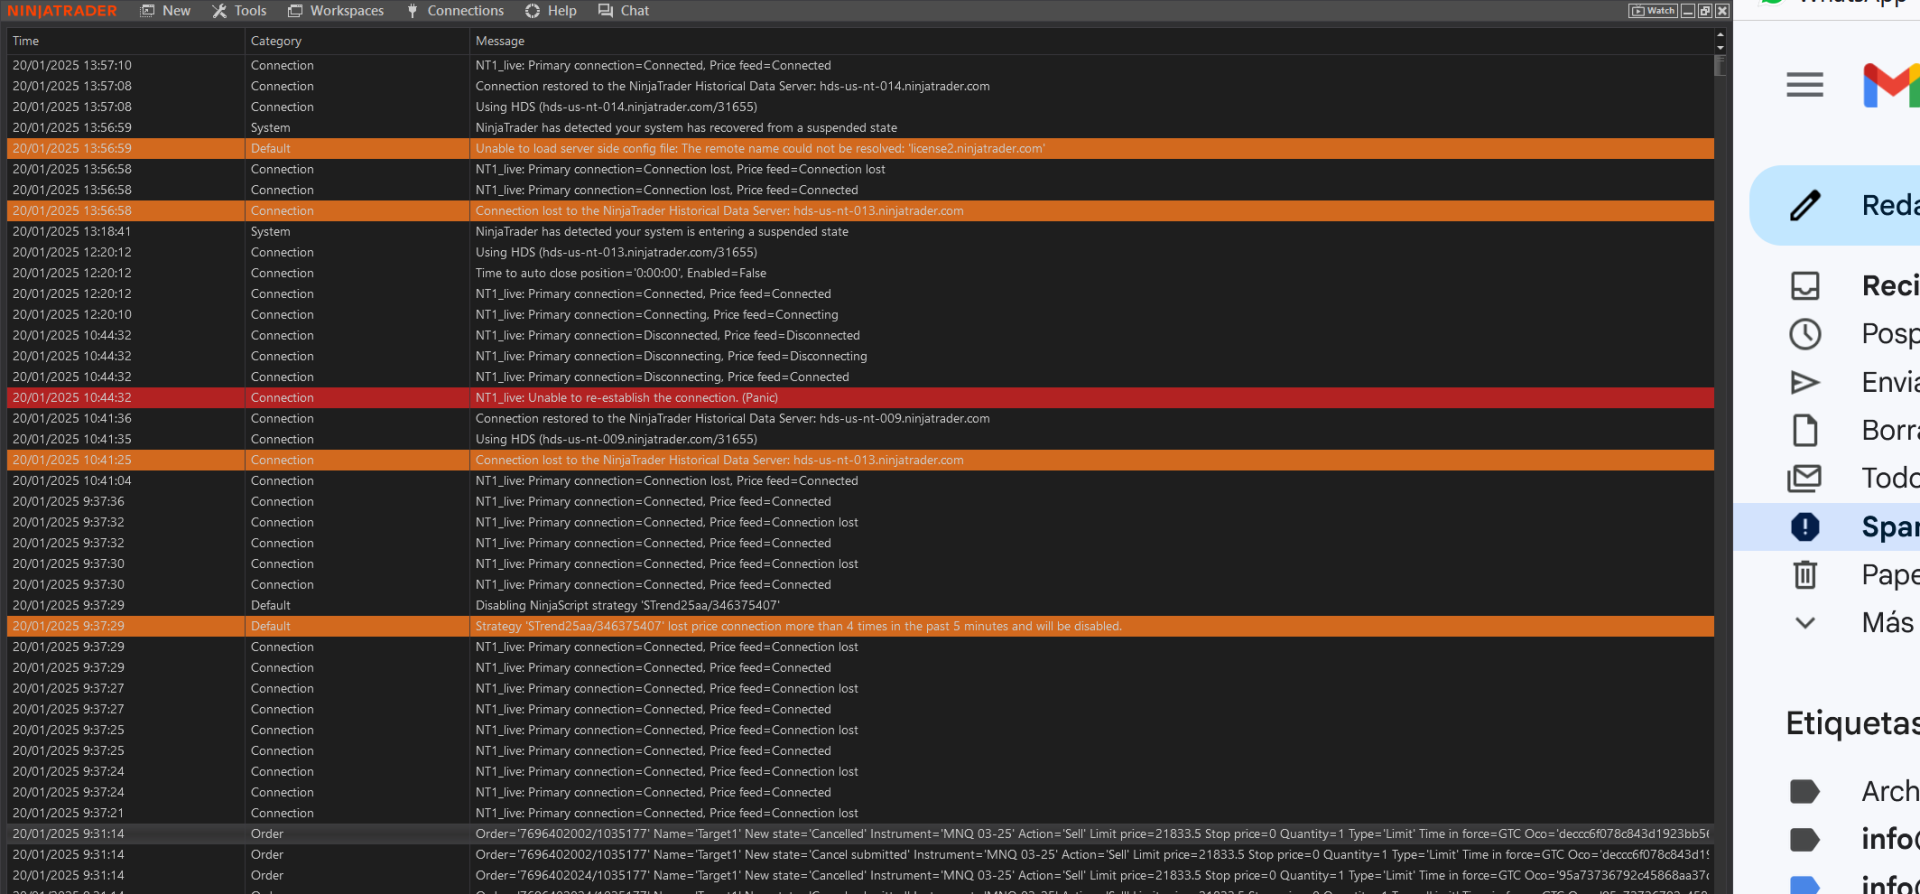Open the Spam folder icon
Screen dimensions: 1920x894
point(1805,527)
